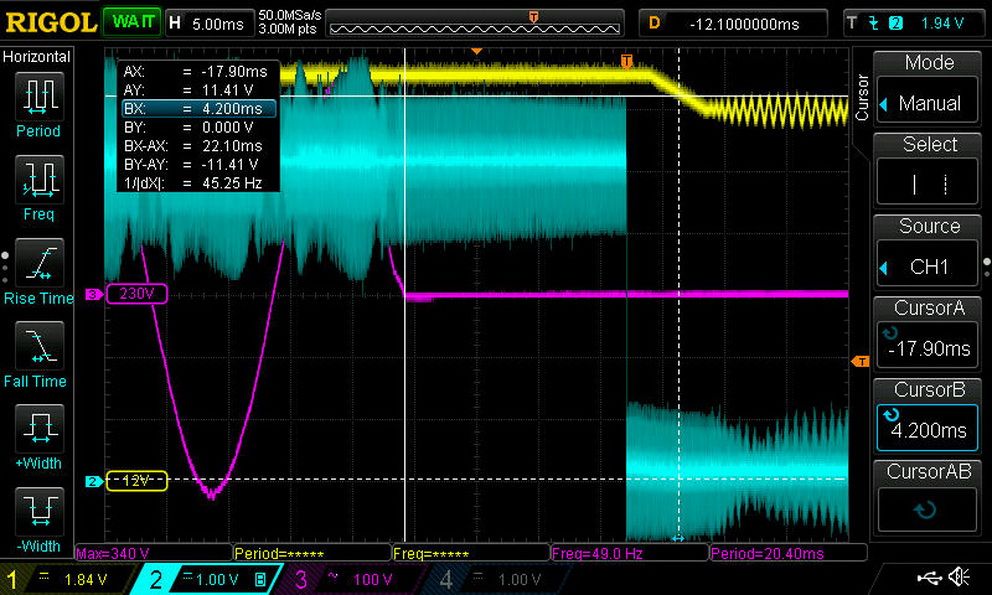The width and height of the screenshot is (992, 595).
Task: Click the USB connection status icon
Action: 929,577
